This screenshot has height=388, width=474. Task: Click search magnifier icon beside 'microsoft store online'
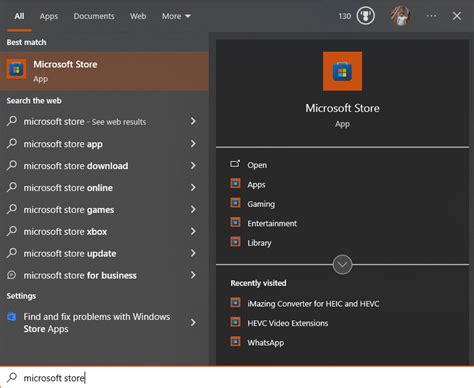coord(12,187)
